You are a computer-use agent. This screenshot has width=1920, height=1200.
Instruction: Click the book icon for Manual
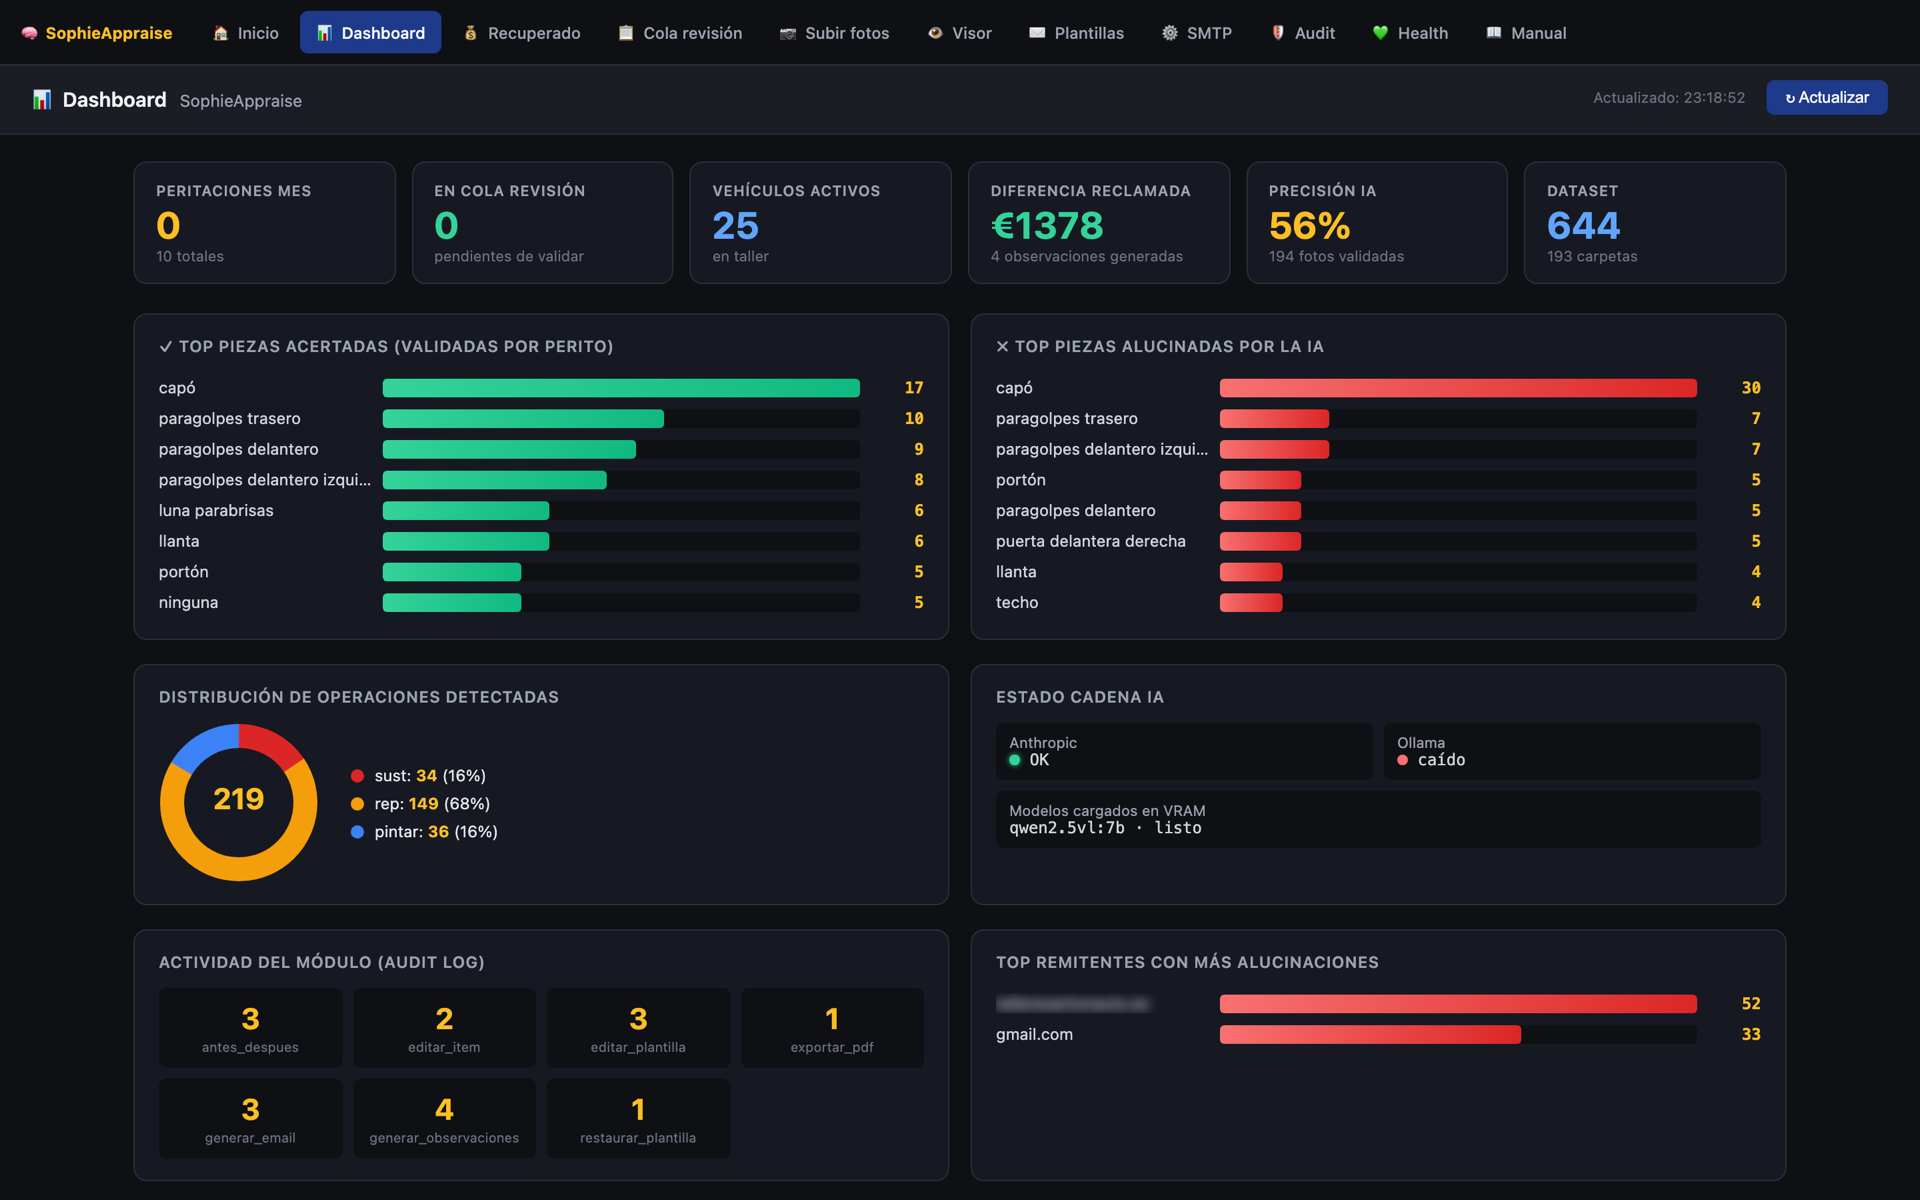point(1494,33)
